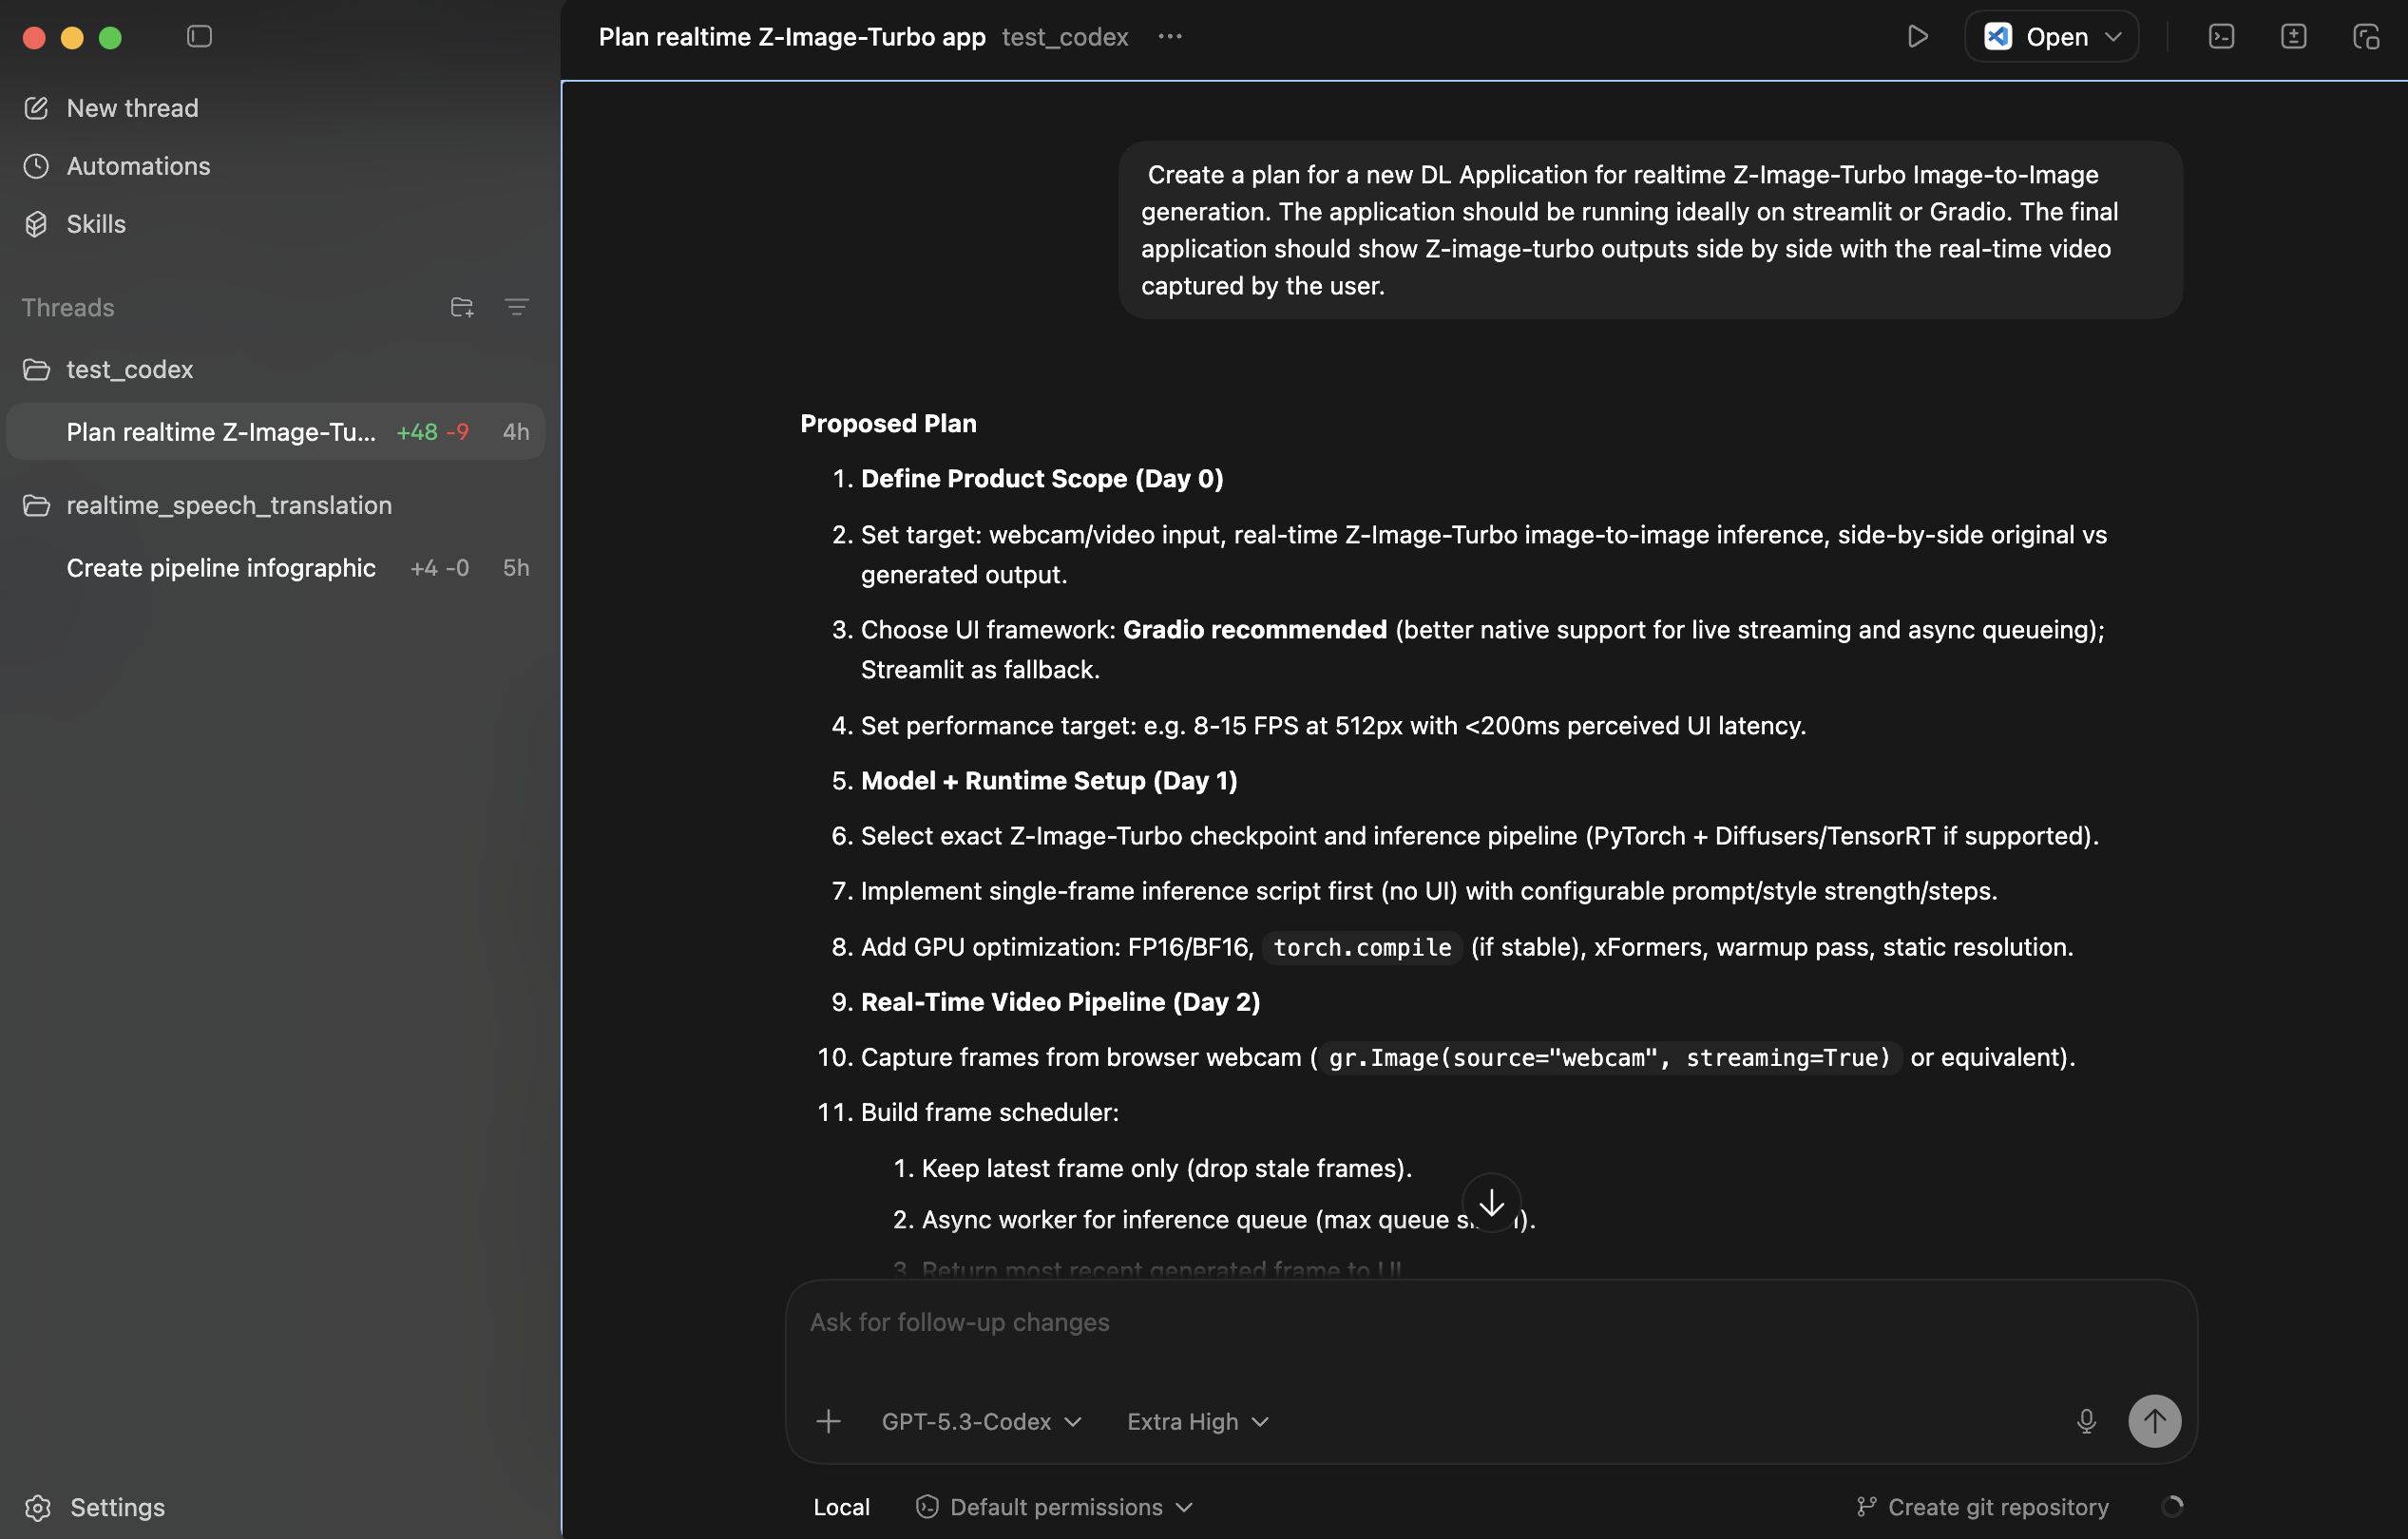Open the thread's three-dots options menu
Viewport: 2408px width, 1539px height.
[1169, 37]
